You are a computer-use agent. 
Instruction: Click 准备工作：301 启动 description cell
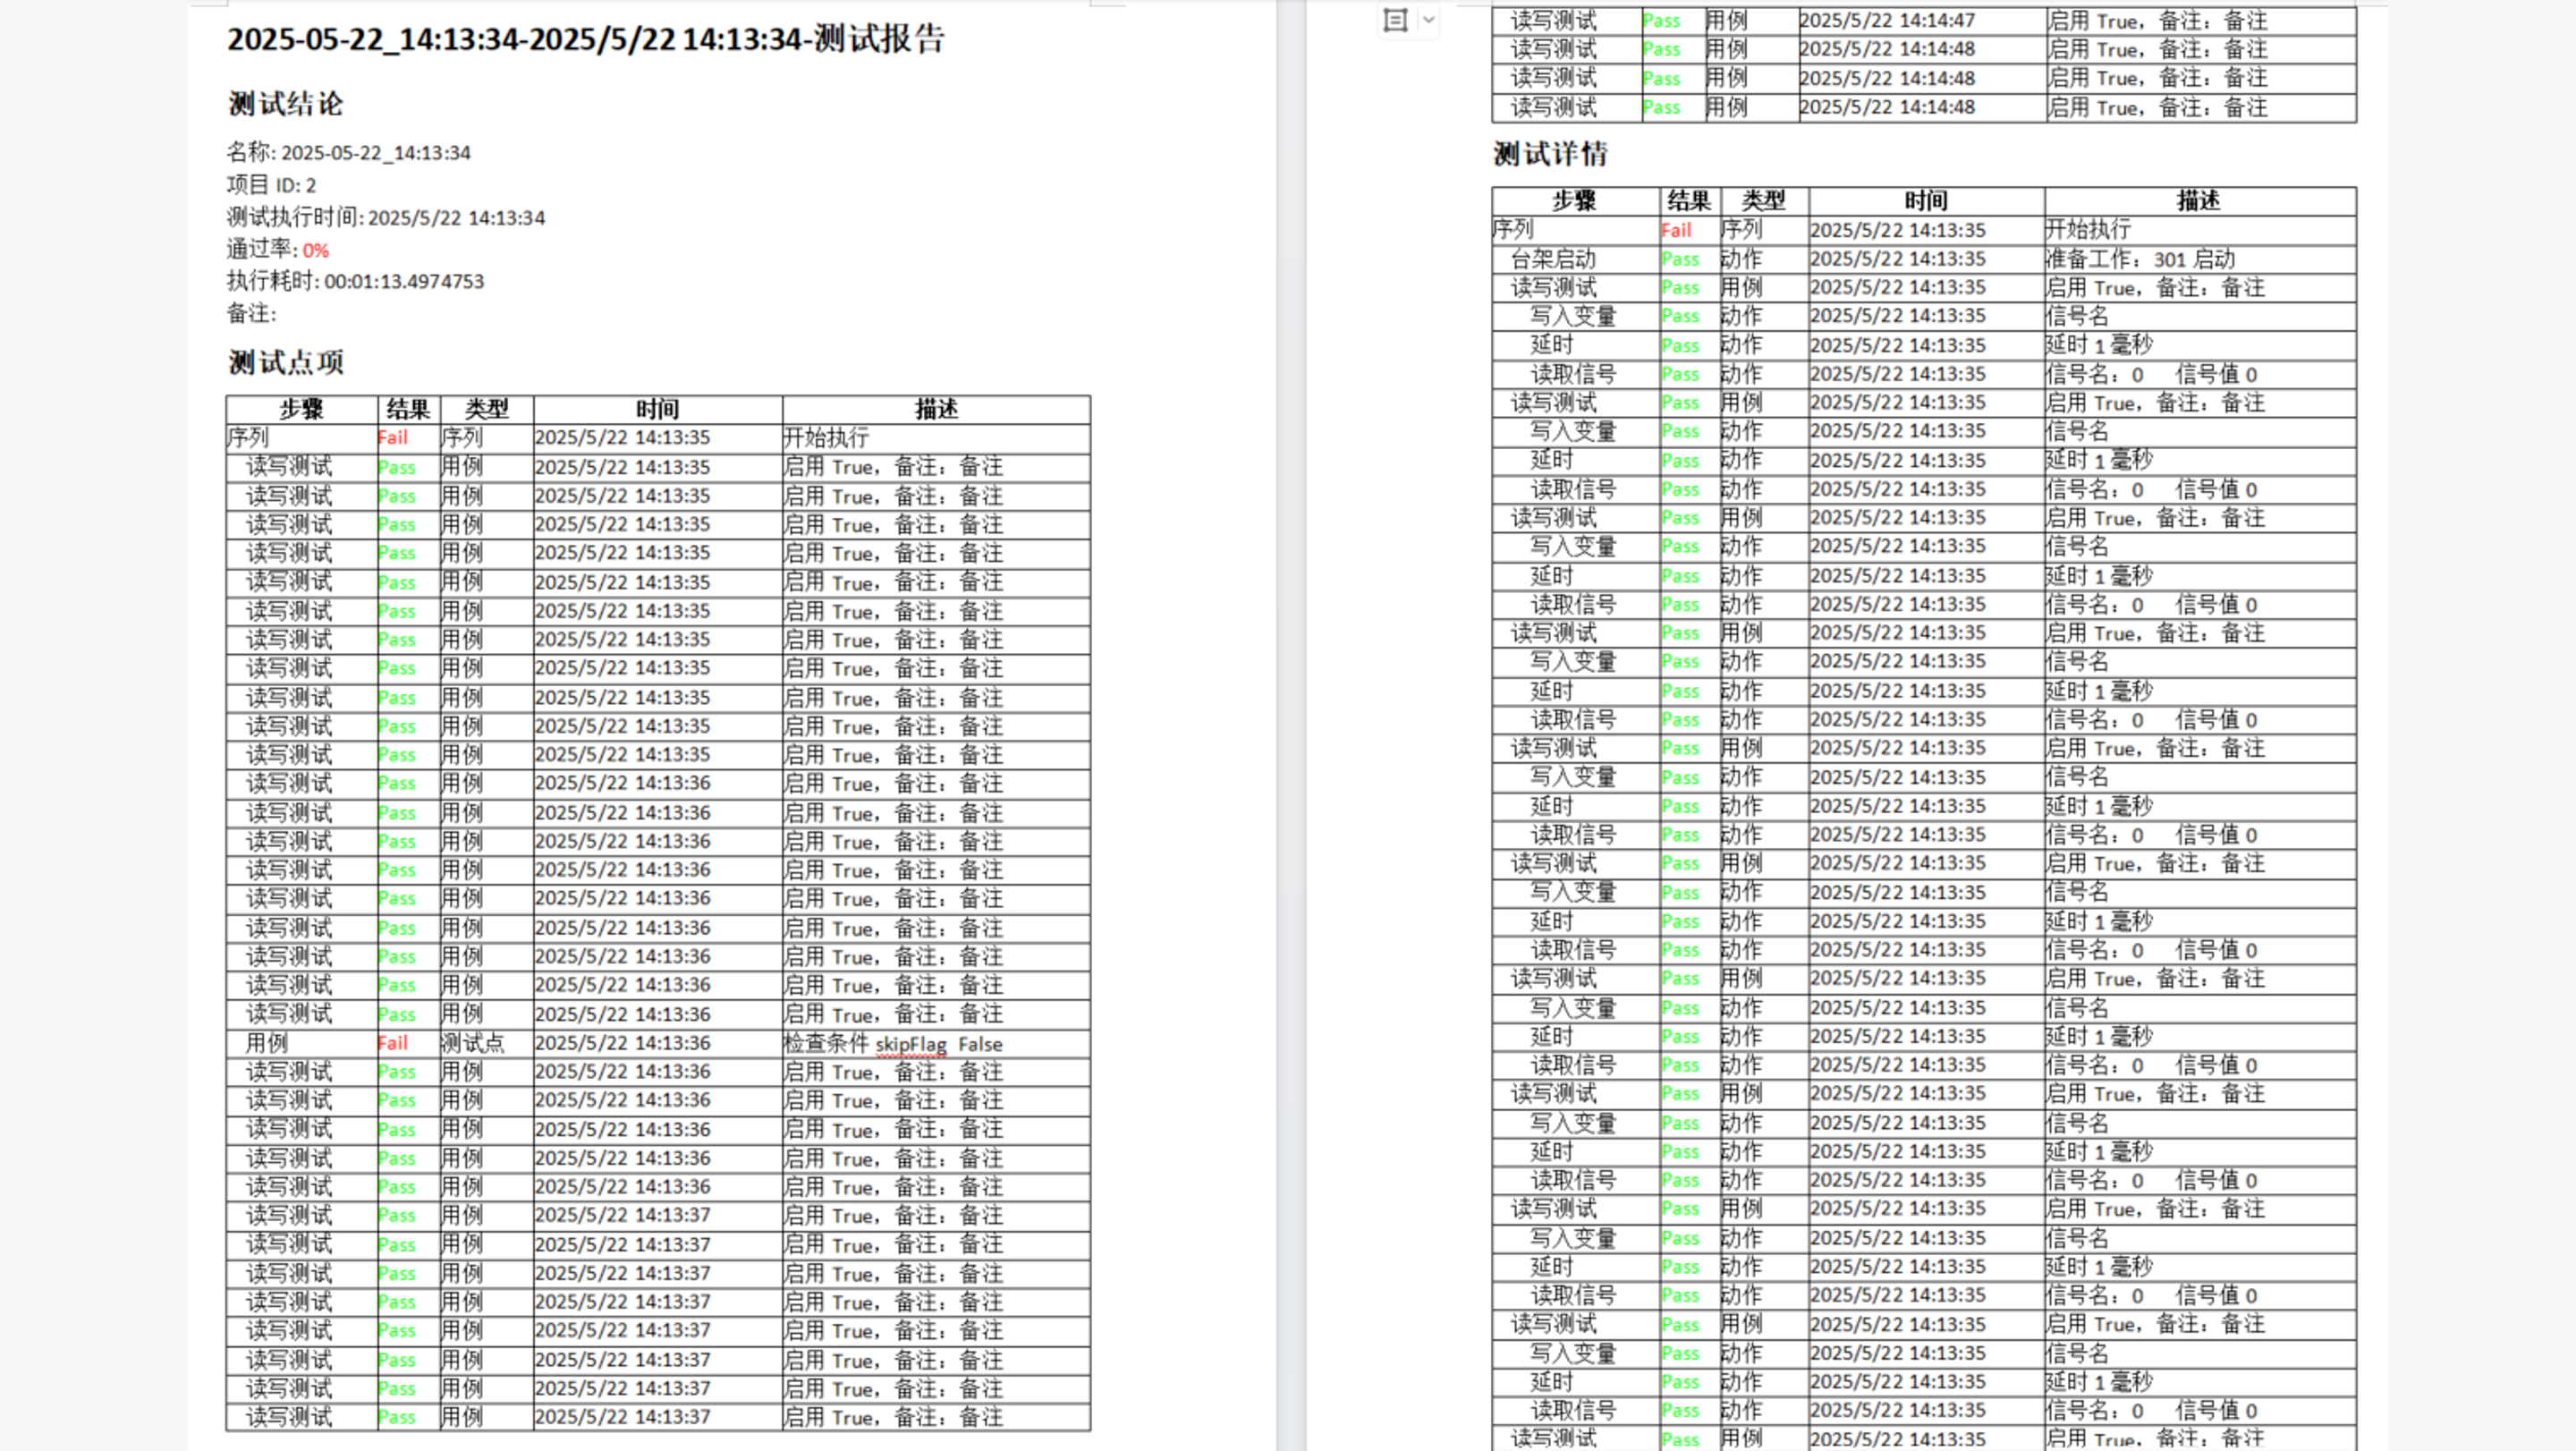2140,259
